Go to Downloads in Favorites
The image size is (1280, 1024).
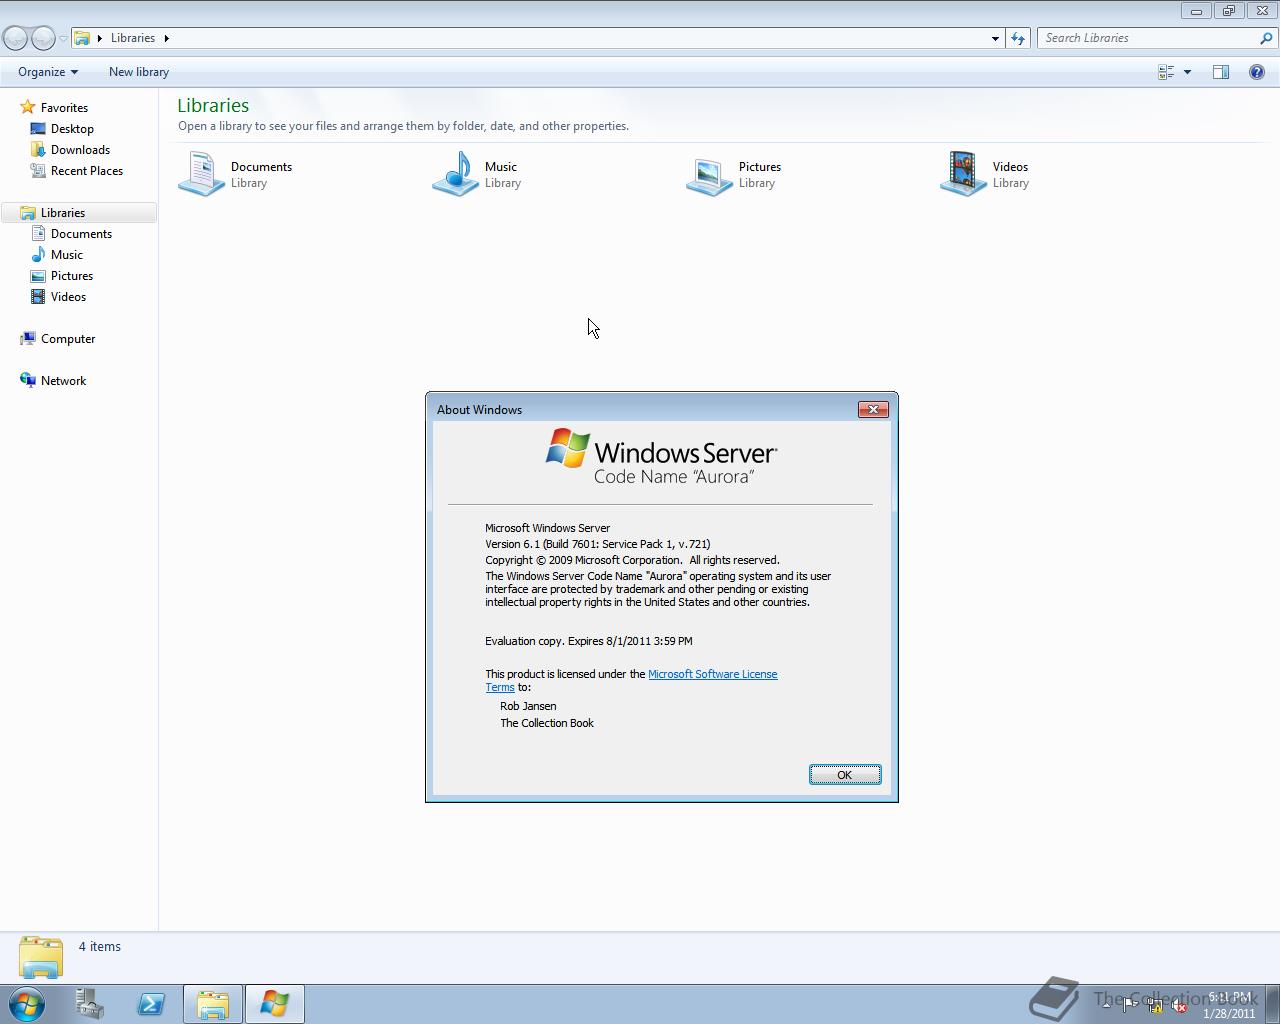80,150
